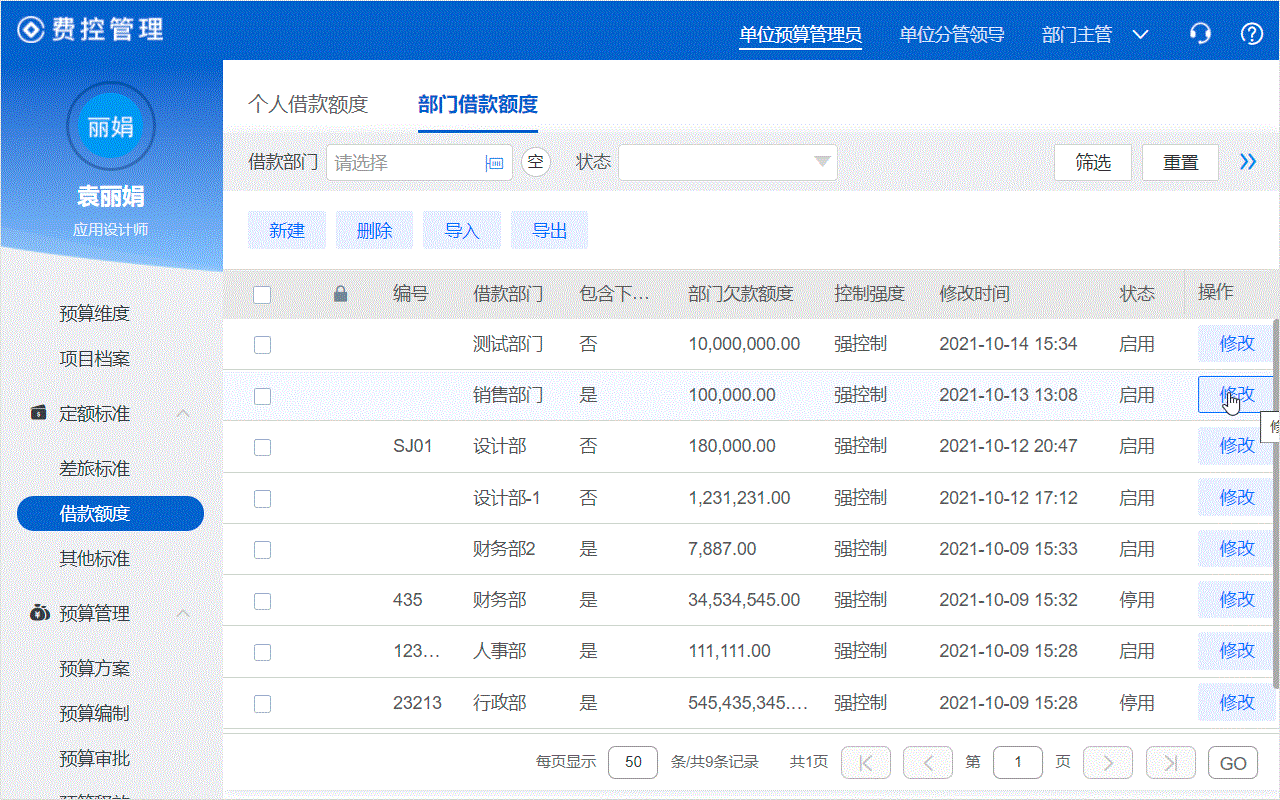The image size is (1280, 800).
Task: Open 差旅标准 in the sidebar
Action: coord(95,468)
